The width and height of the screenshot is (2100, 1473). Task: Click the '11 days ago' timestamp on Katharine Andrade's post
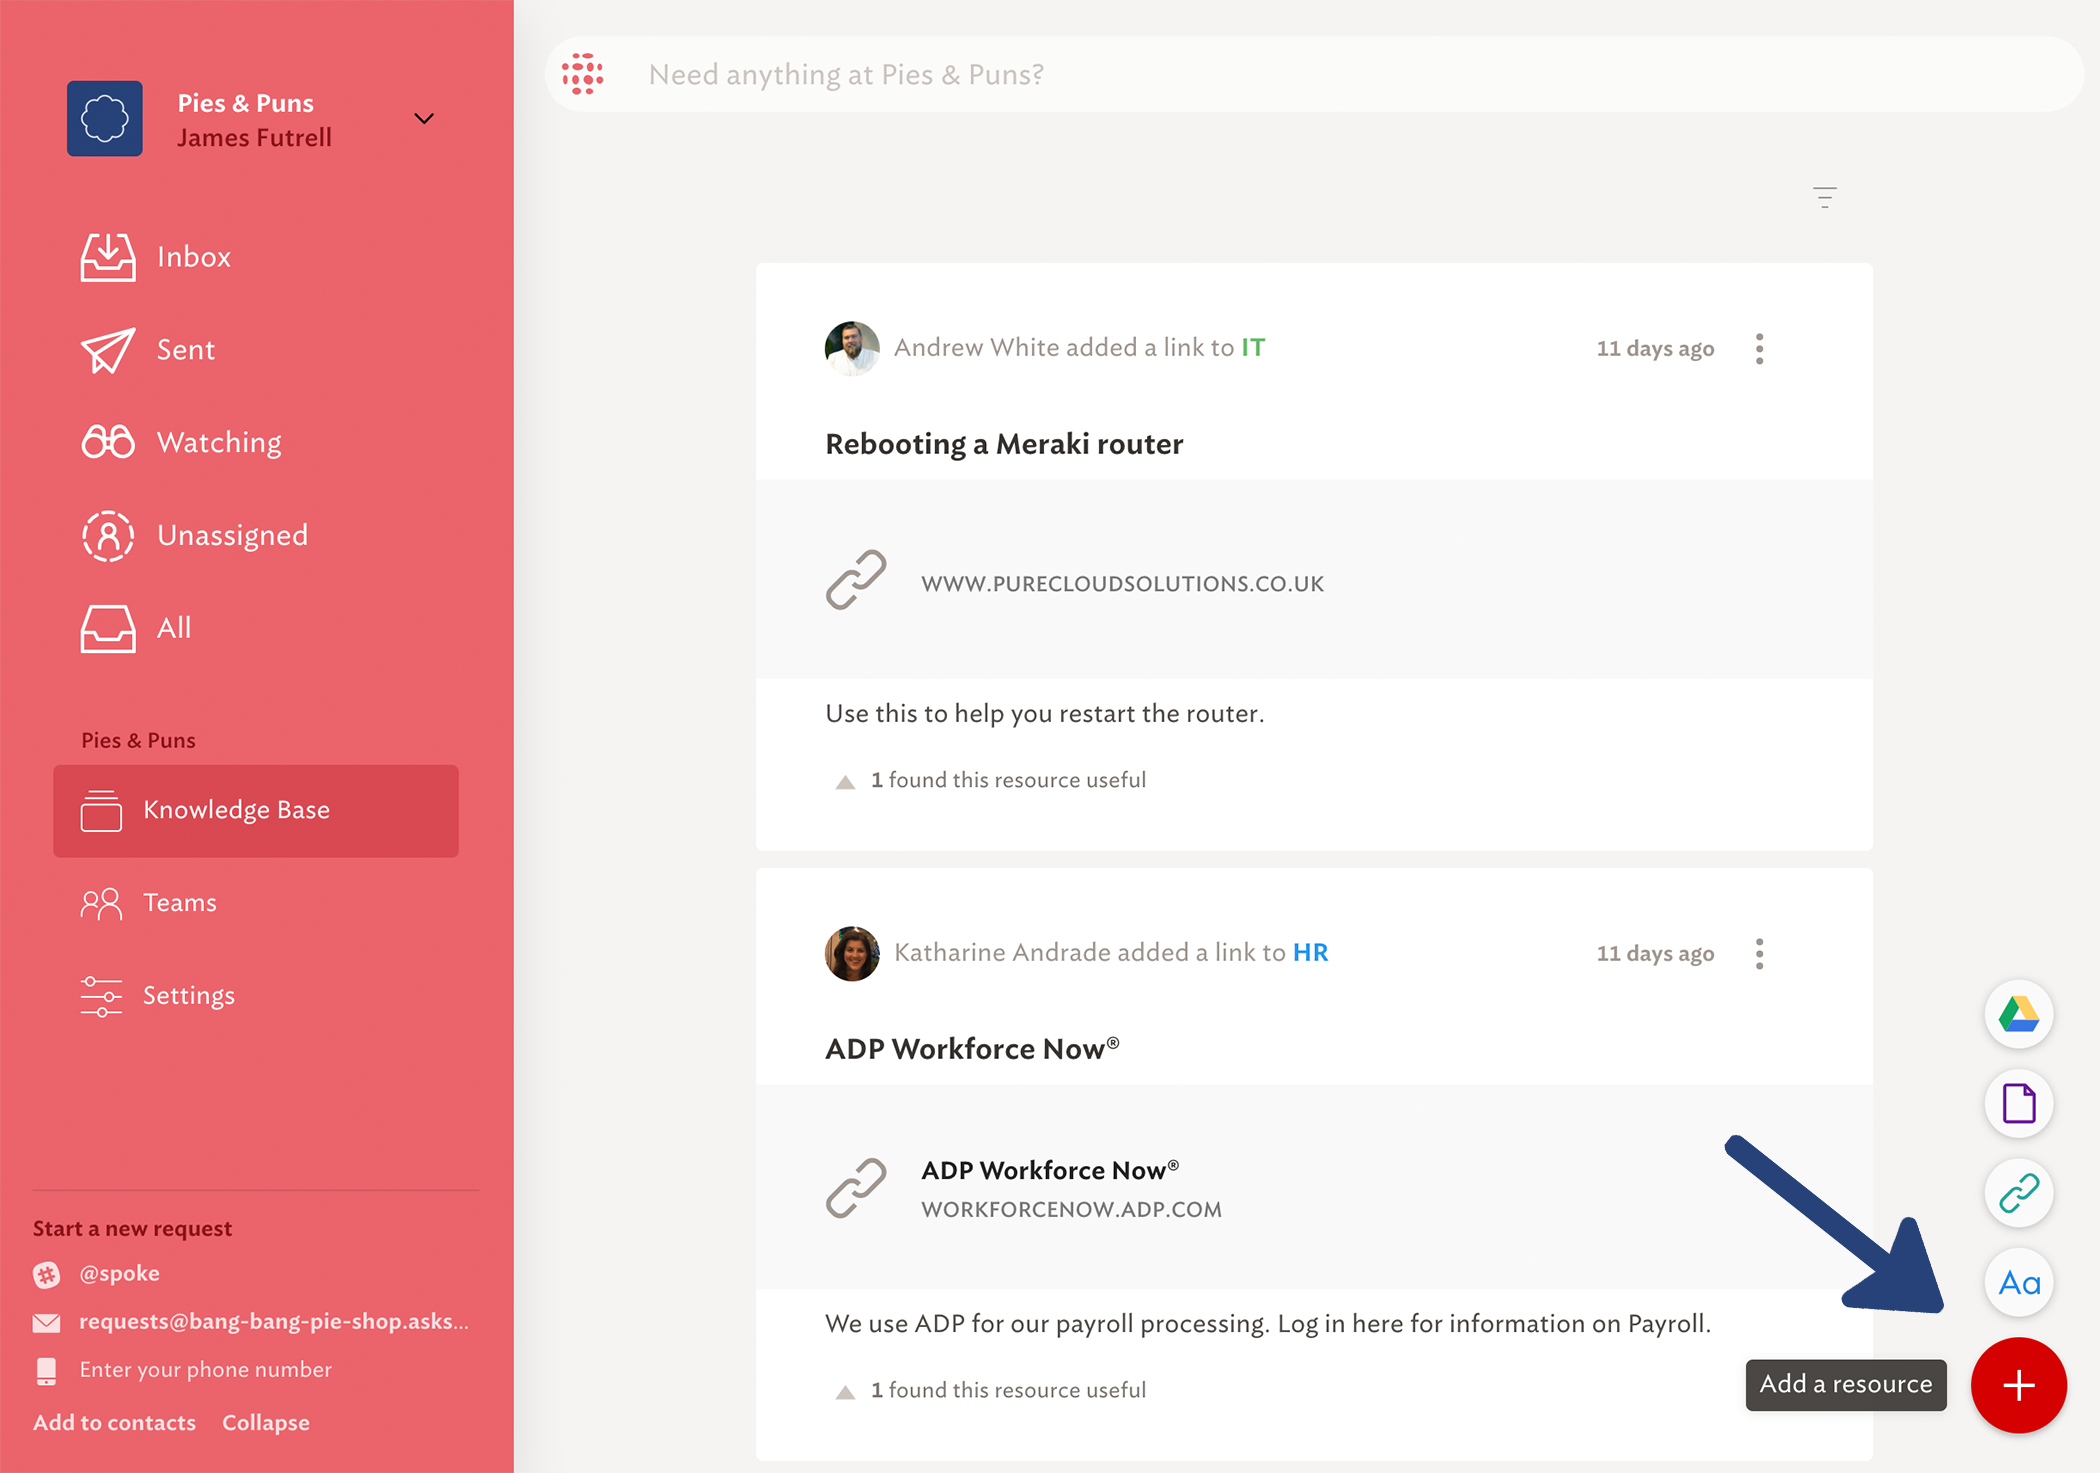tap(1655, 954)
